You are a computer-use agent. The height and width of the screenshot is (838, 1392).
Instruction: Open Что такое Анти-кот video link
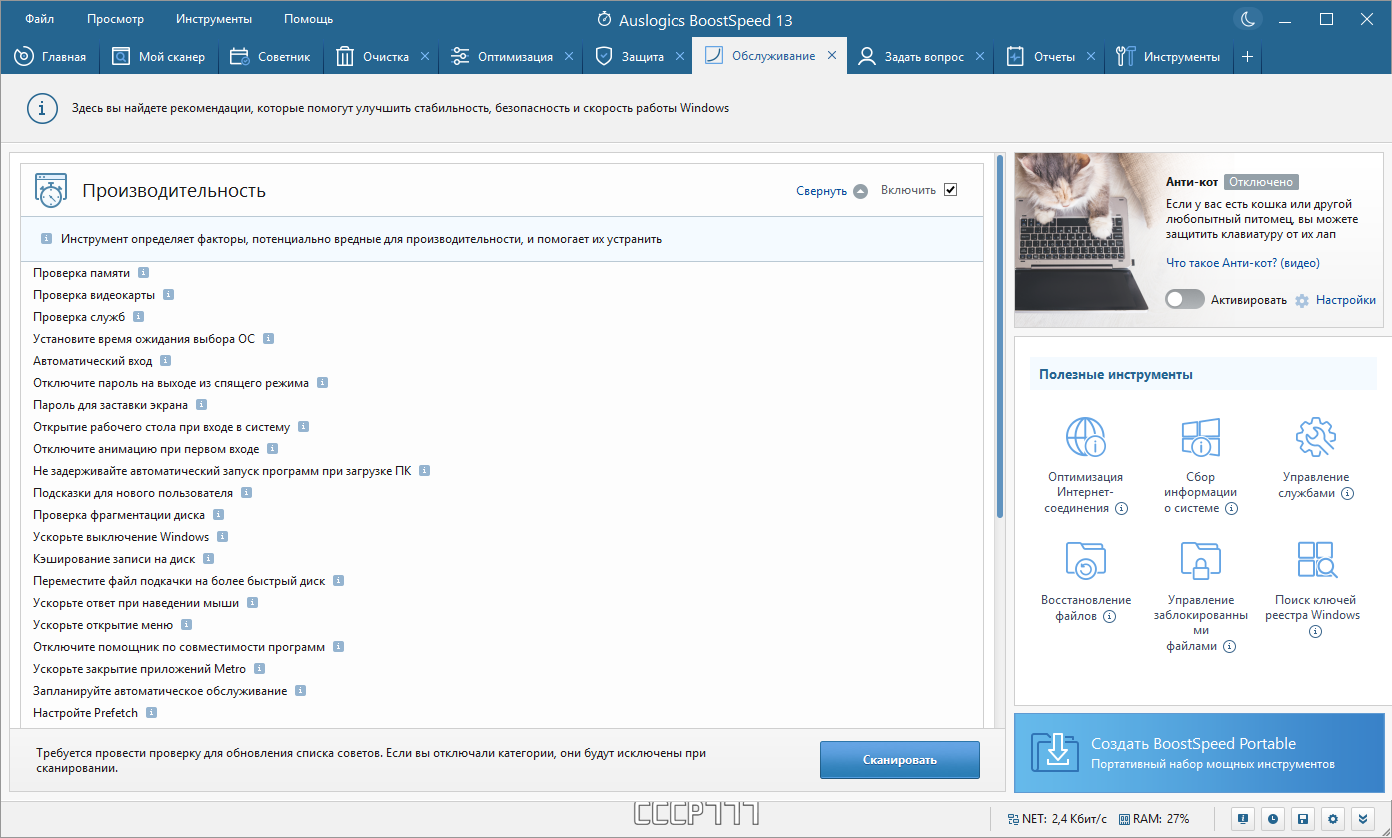(1243, 263)
